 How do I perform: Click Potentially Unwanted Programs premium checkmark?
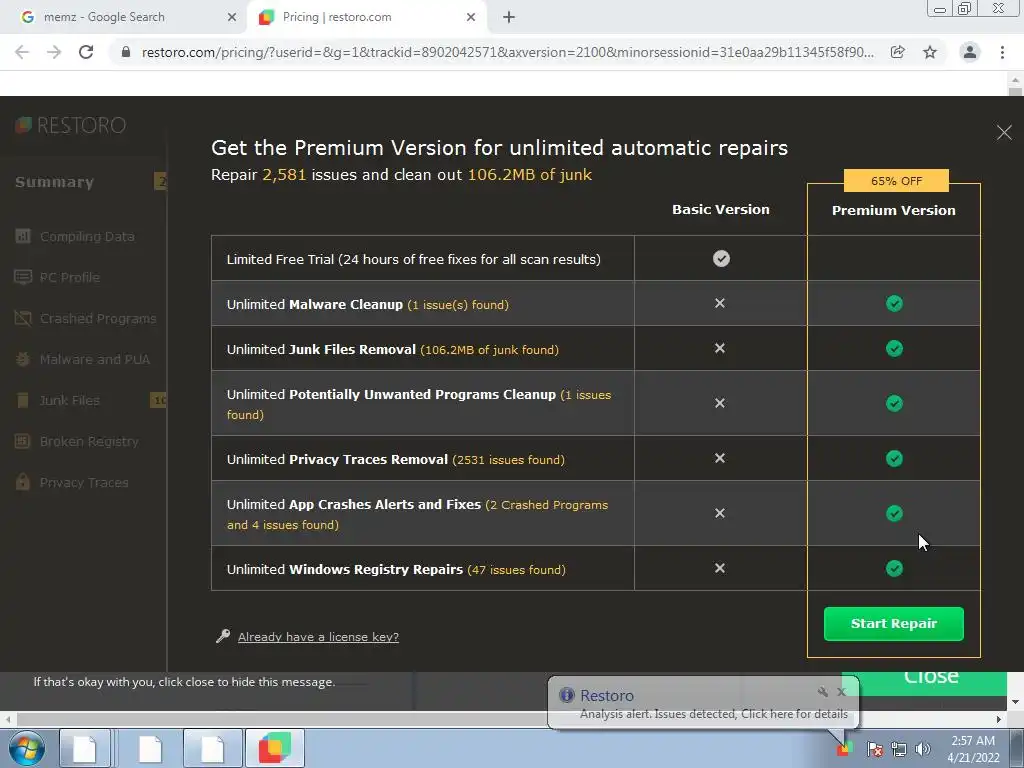pos(894,404)
